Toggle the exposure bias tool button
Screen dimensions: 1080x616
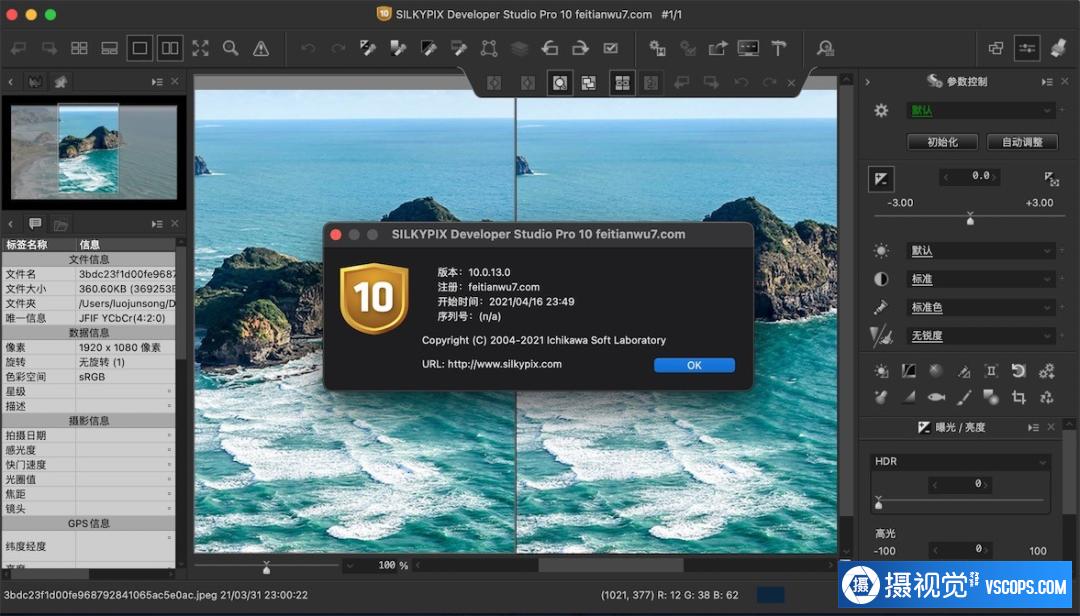tap(881, 179)
